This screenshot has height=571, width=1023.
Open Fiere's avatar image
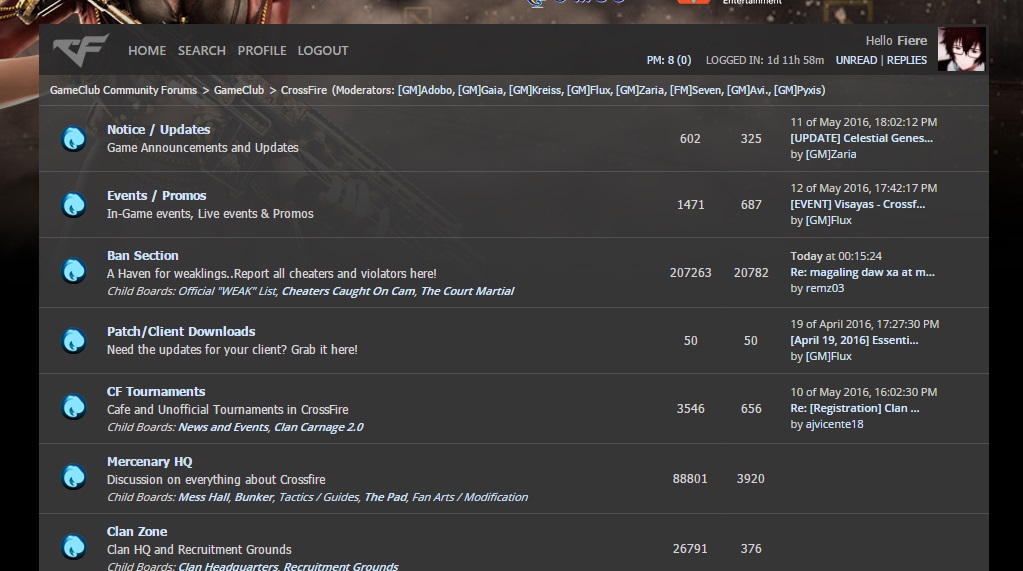click(x=962, y=49)
